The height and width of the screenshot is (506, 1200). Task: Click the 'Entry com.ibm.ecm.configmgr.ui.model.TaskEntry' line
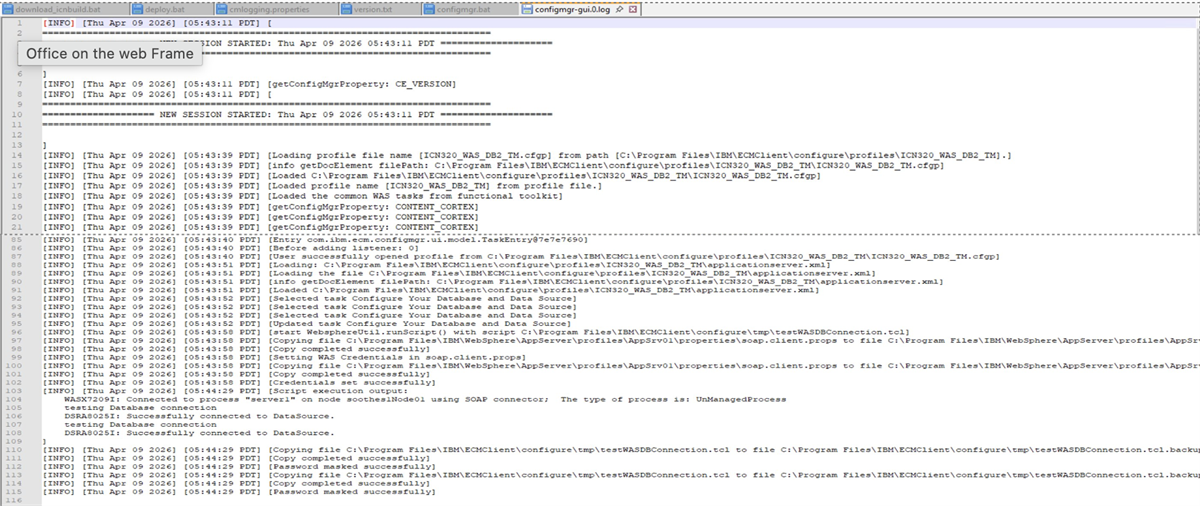pyautogui.click(x=316, y=240)
